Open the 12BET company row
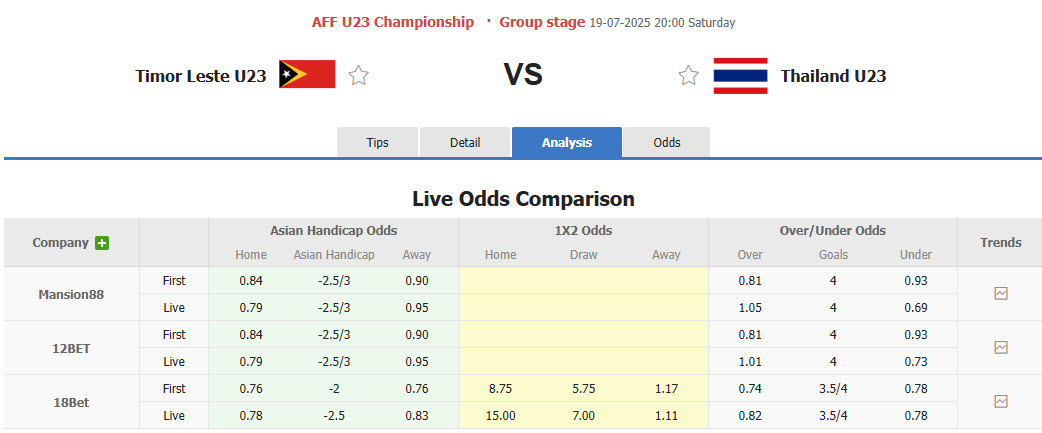This screenshot has height=433, width=1042. [71, 347]
